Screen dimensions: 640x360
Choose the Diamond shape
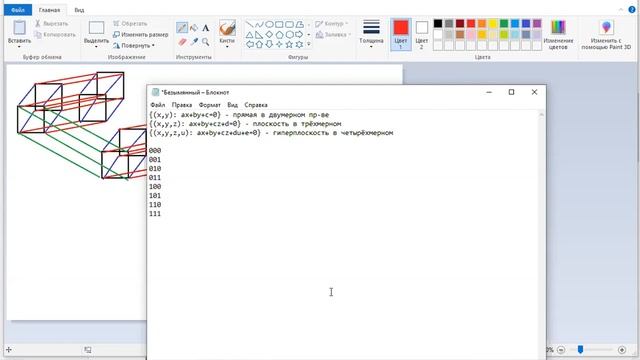269,35
